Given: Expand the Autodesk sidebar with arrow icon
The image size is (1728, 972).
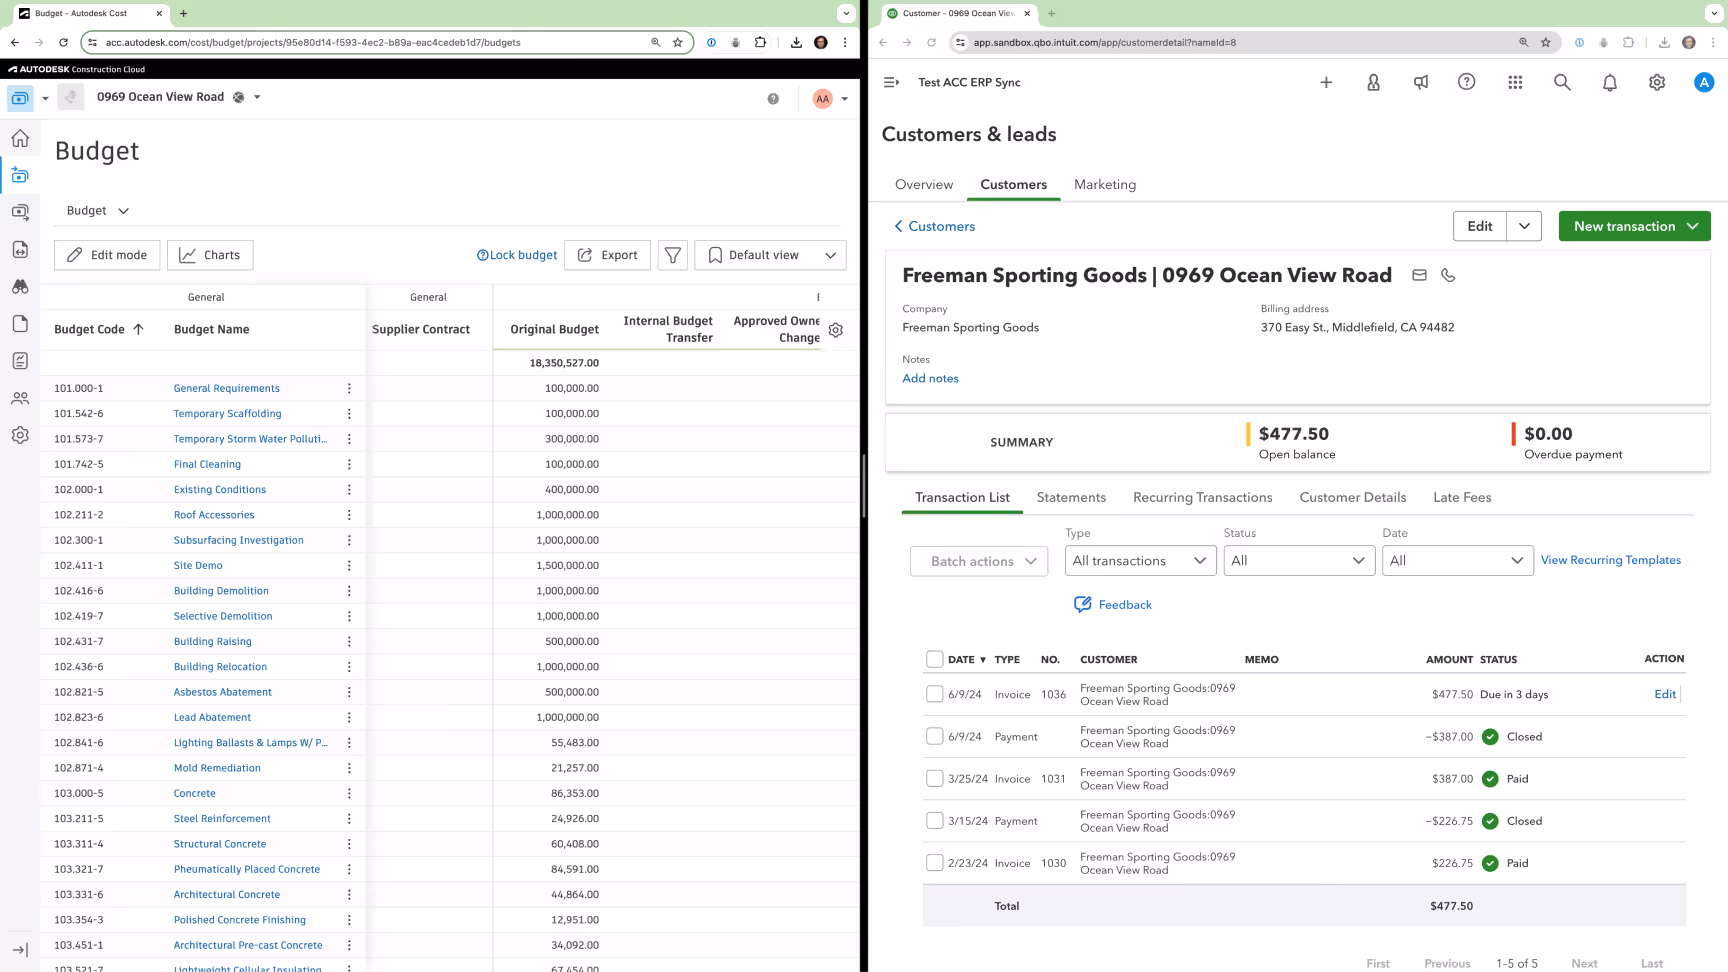Looking at the screenshot, I should click(x=20, y=950).
